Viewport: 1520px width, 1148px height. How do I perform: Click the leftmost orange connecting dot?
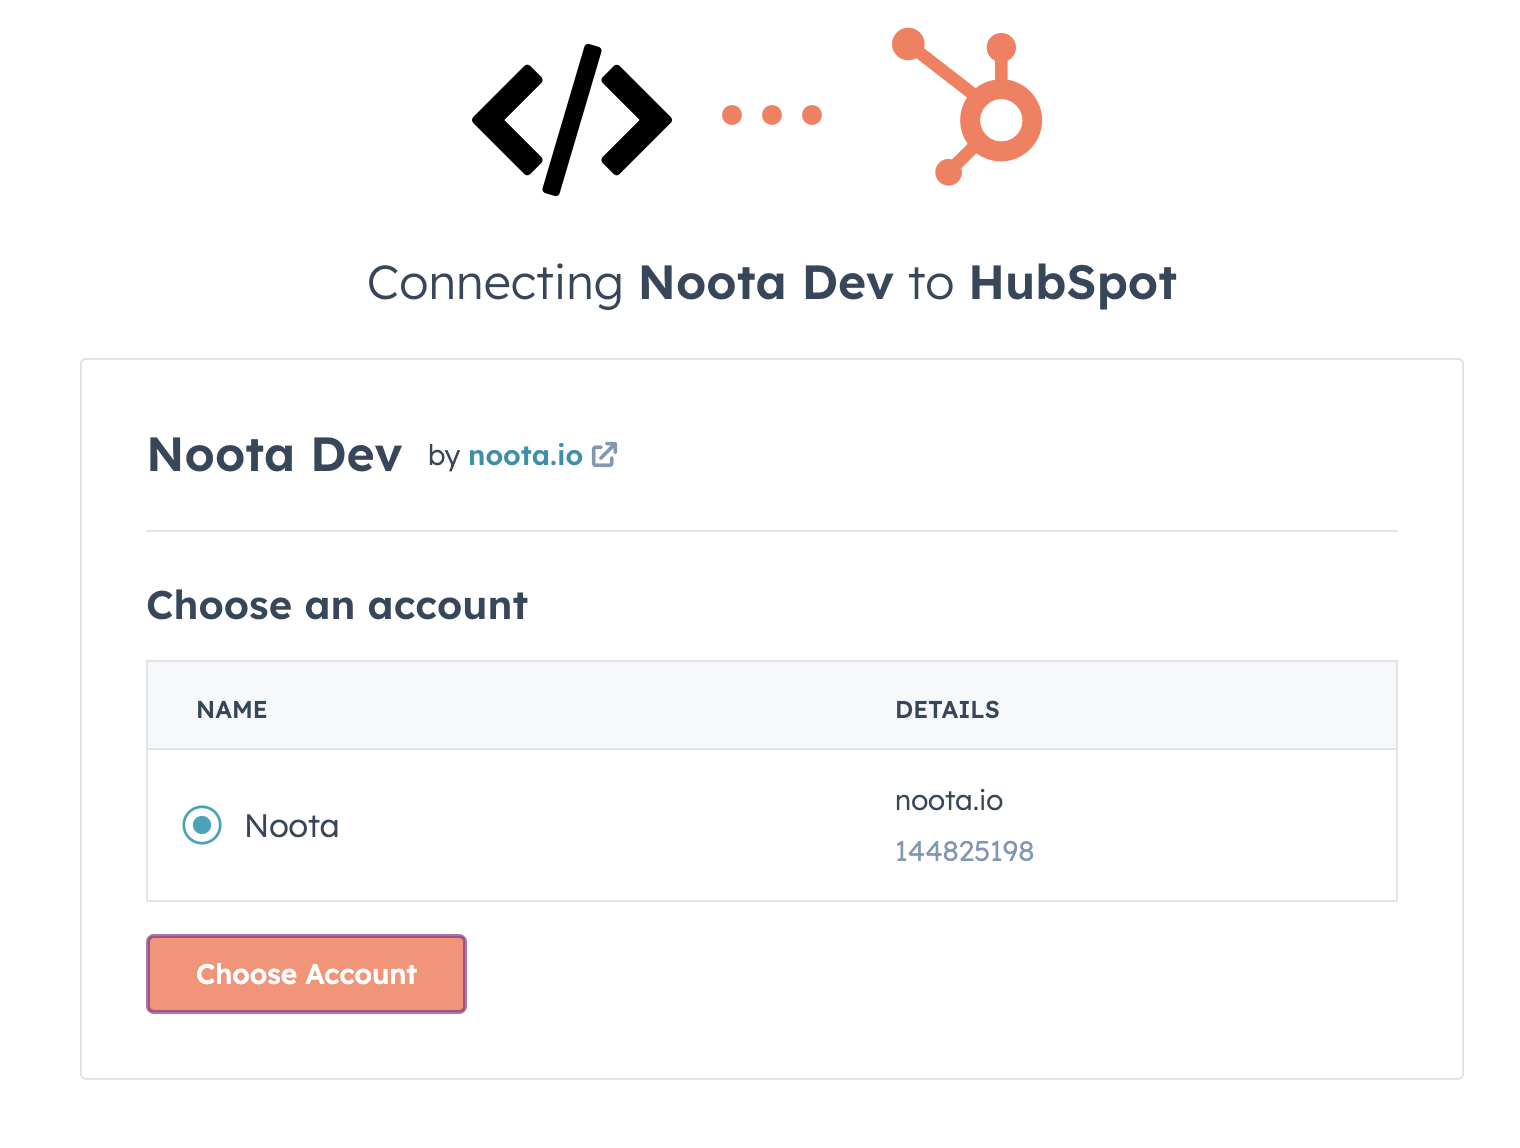click(732, 115)
